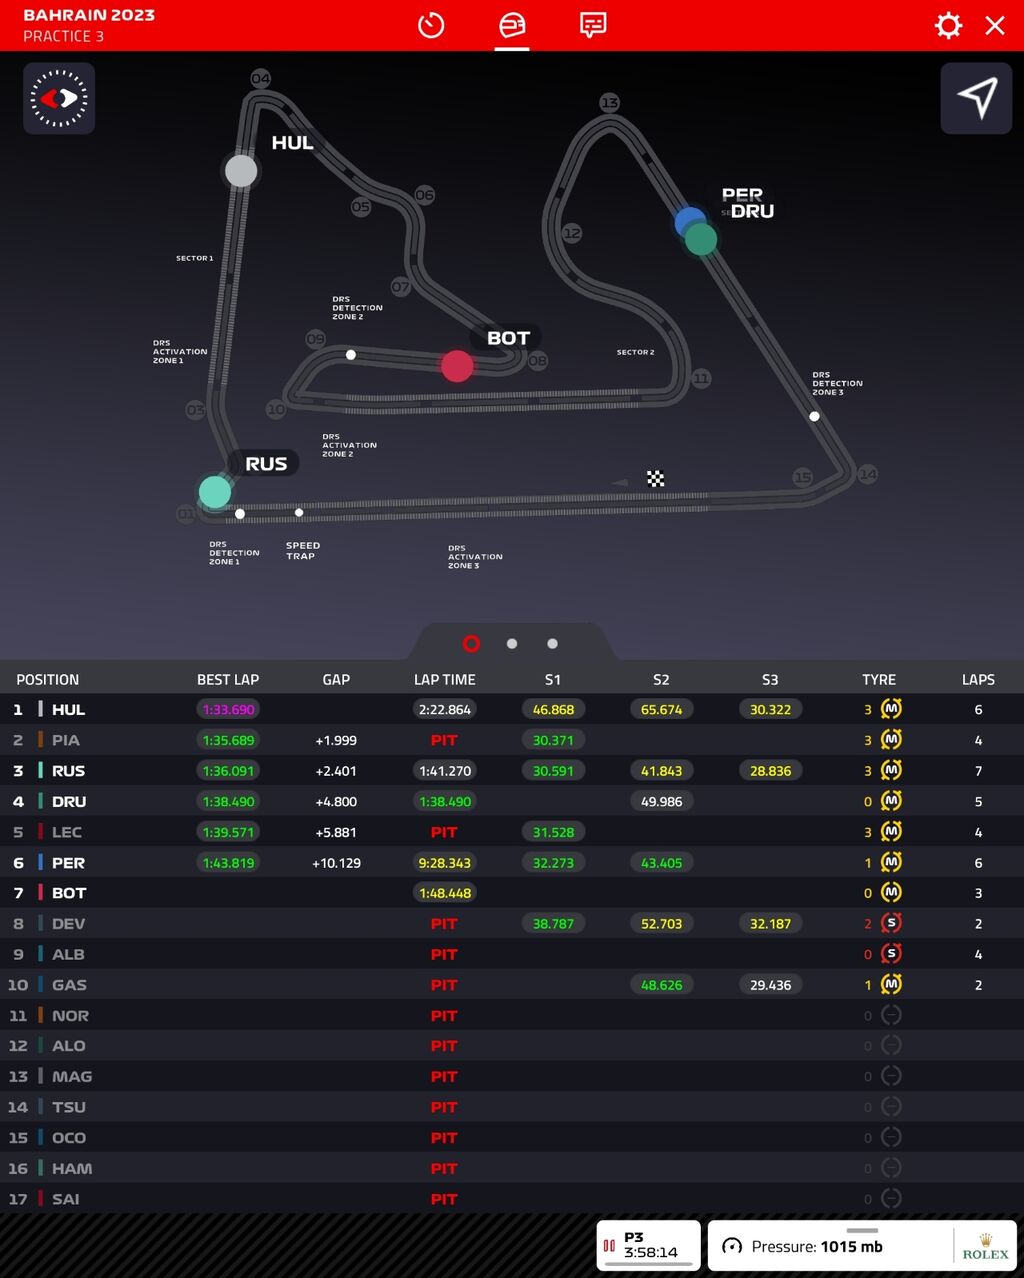Select HUL car marker on track map
The width and height of the screenshot is (1024, 1278).
(x=241, y=171)
